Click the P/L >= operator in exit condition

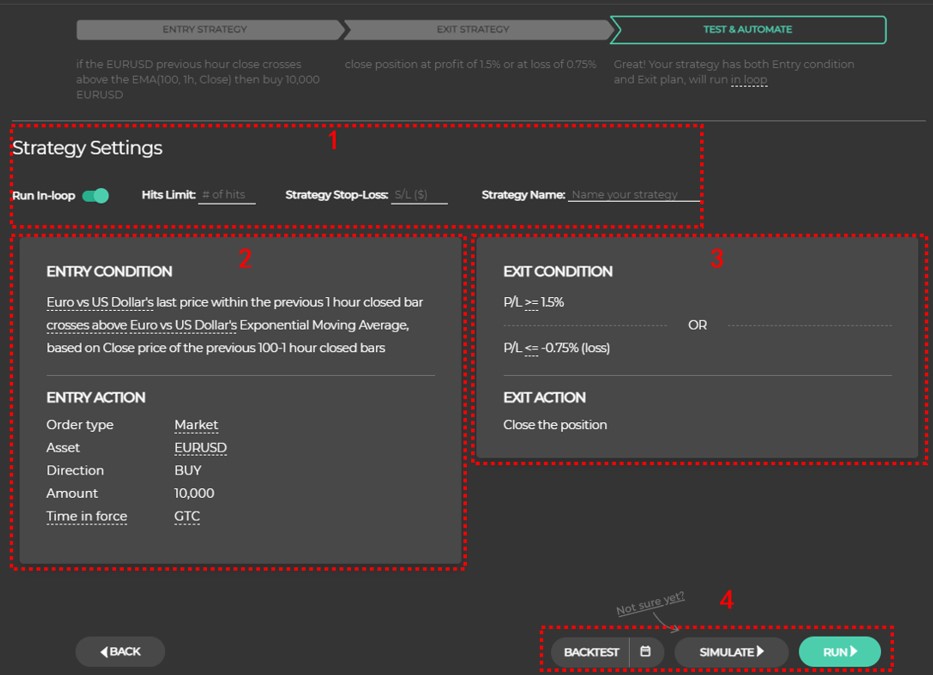531,302
